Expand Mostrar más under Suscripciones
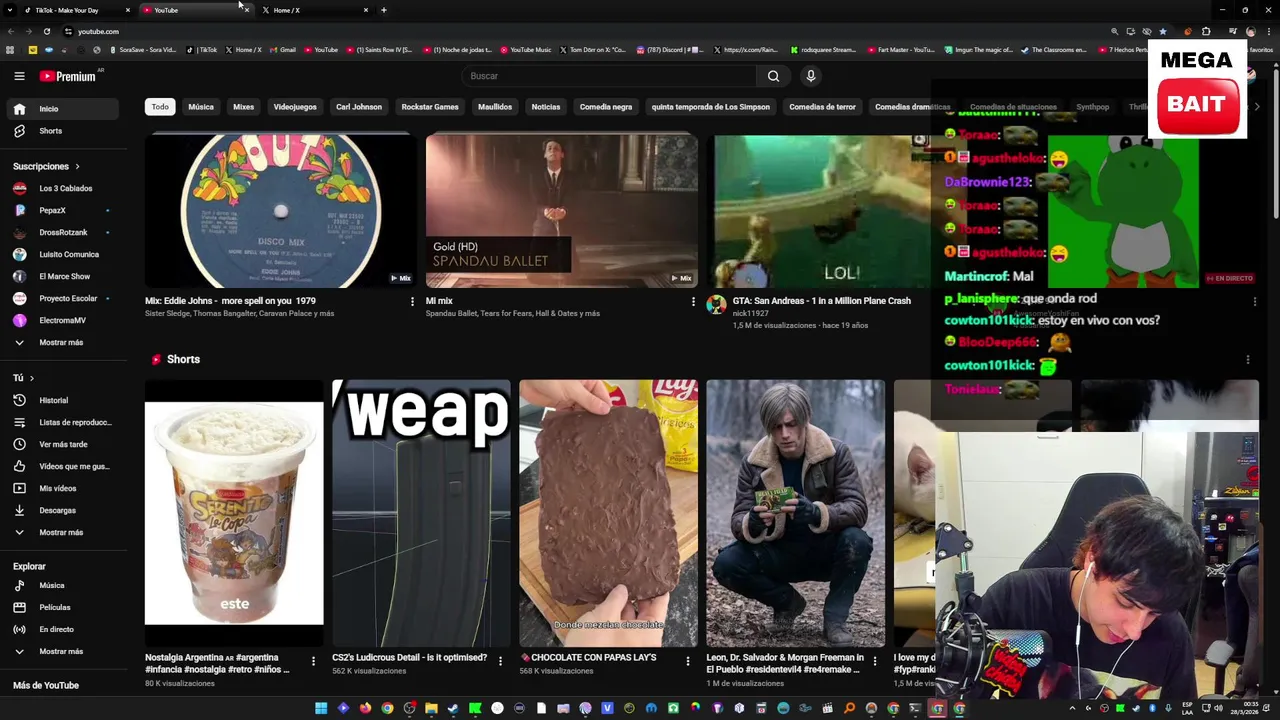1280x720 pixels. pos(65,342)
